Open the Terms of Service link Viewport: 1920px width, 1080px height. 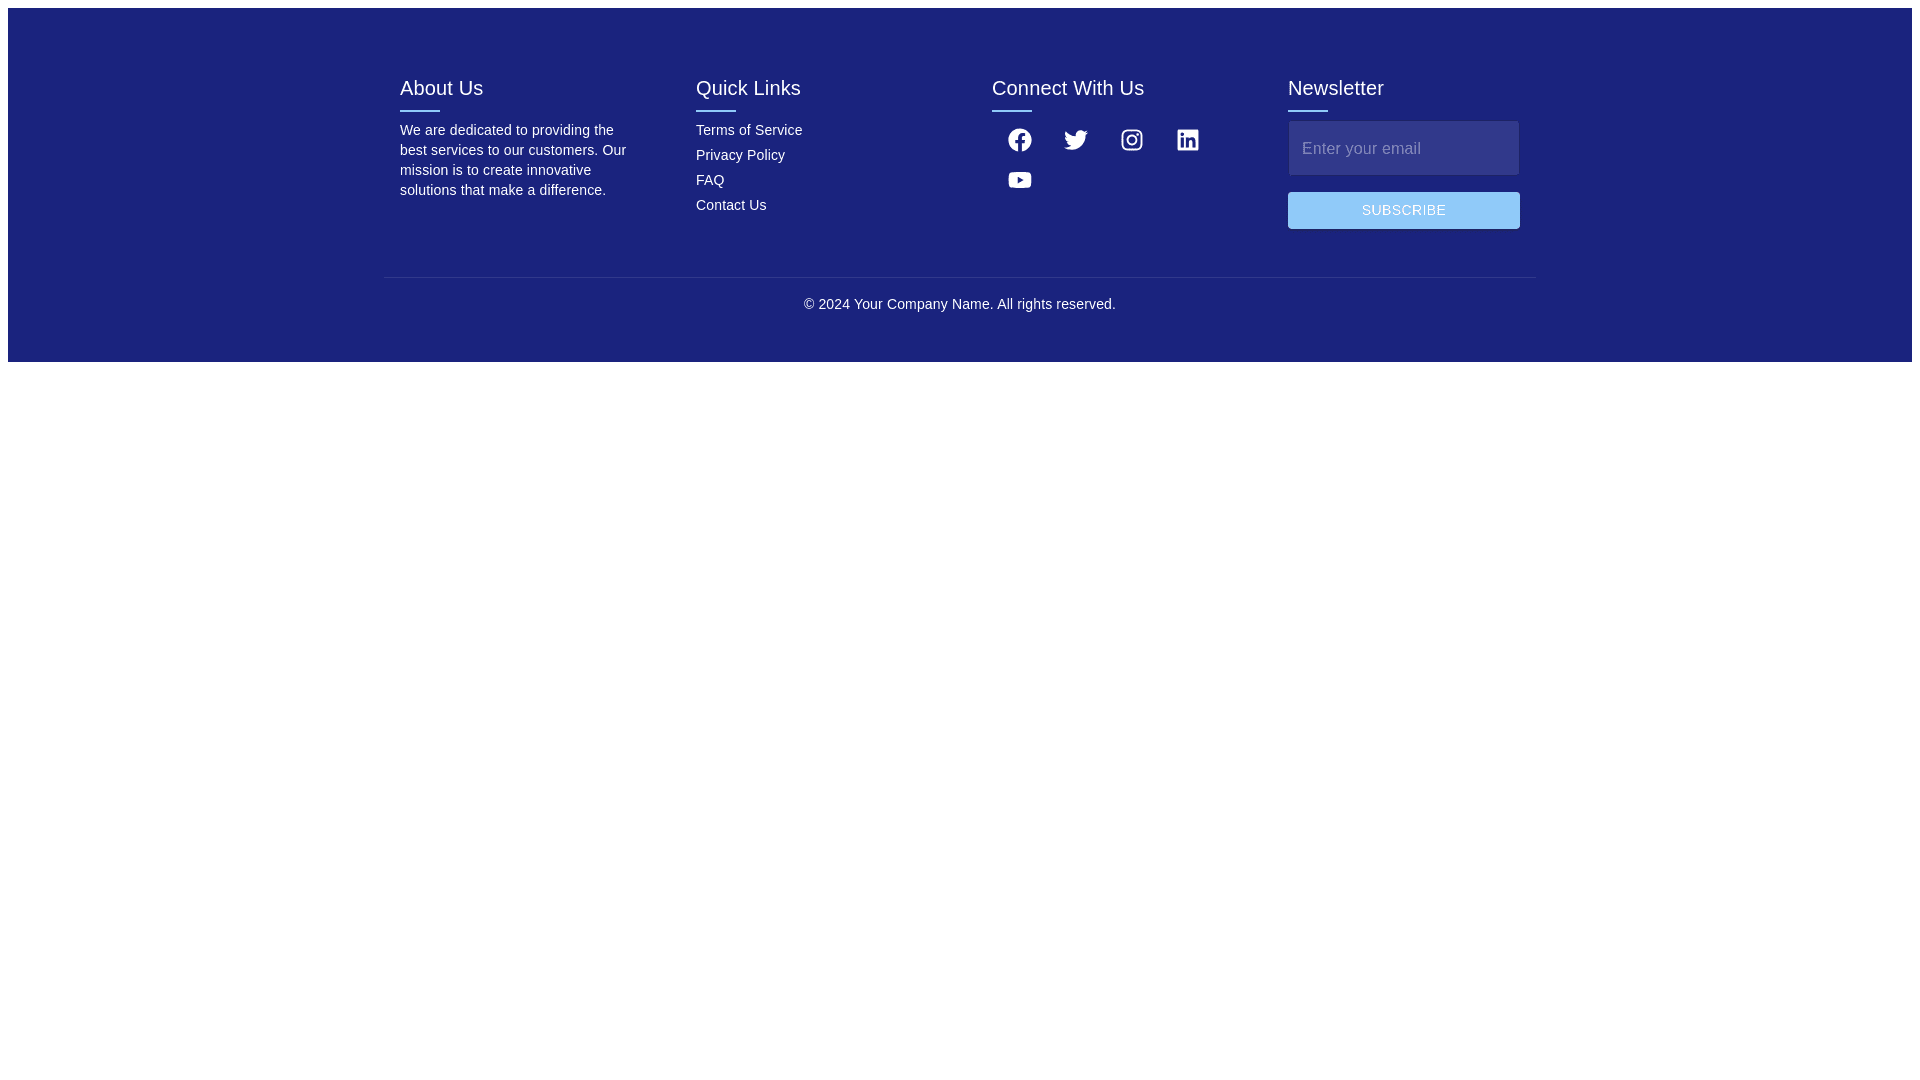[x=748, y=130]
